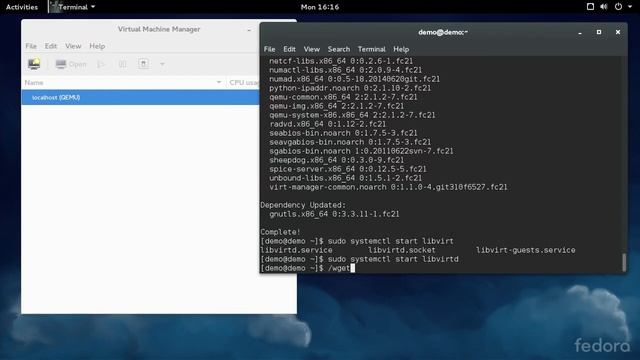Open View menu in the terminal window
640x360 pixels.
311,49
